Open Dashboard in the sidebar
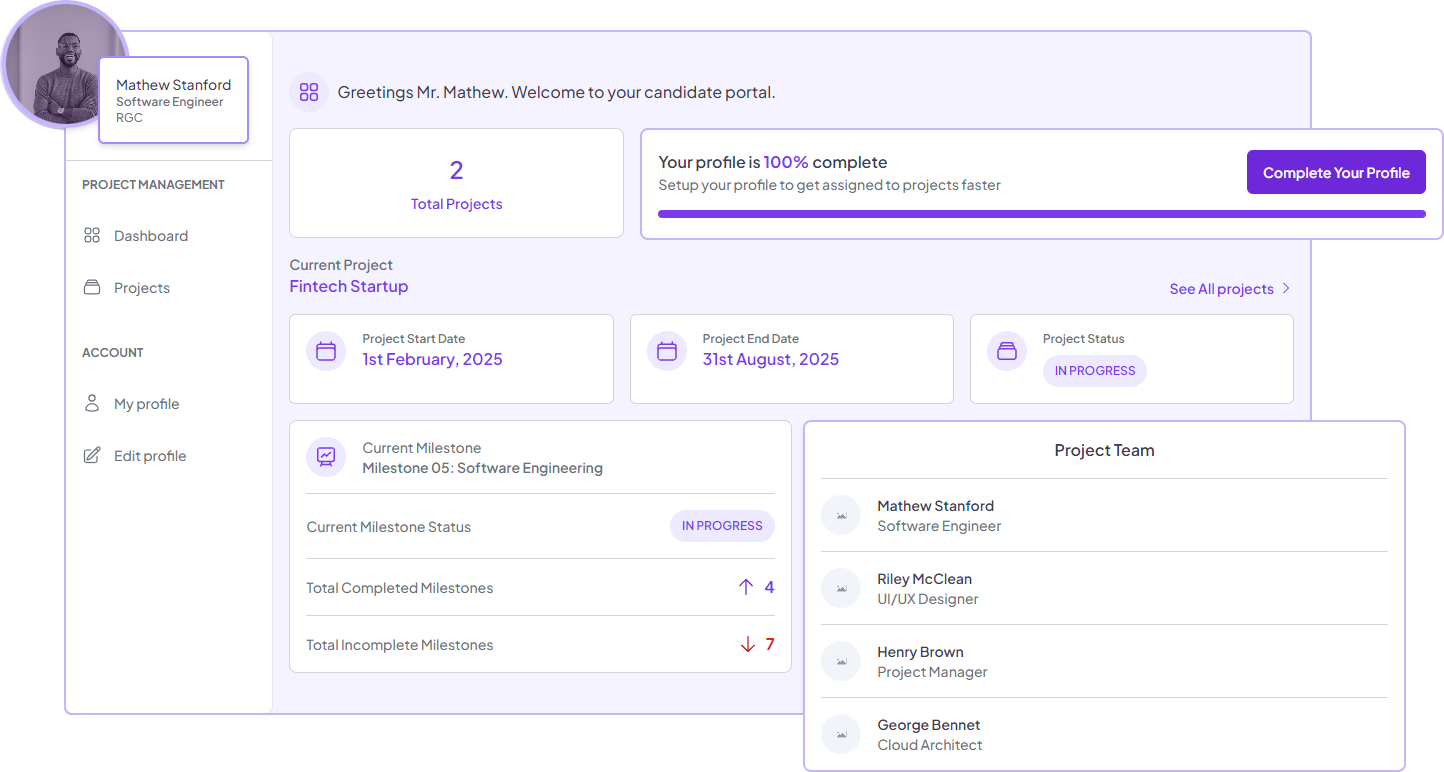Image resolution: width=1444 pixels, height=772 pixels. pos(150,236)
